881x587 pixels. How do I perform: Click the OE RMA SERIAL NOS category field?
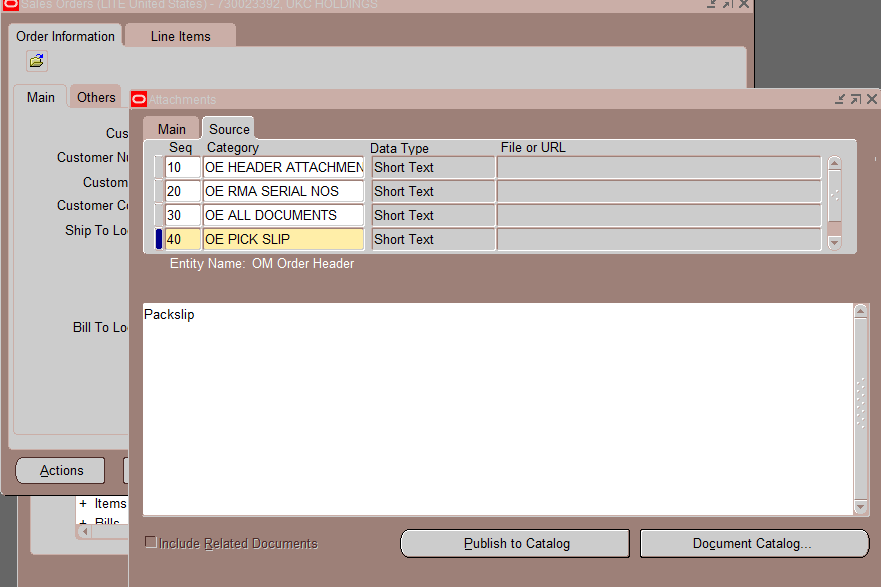[x=283, y=191]
